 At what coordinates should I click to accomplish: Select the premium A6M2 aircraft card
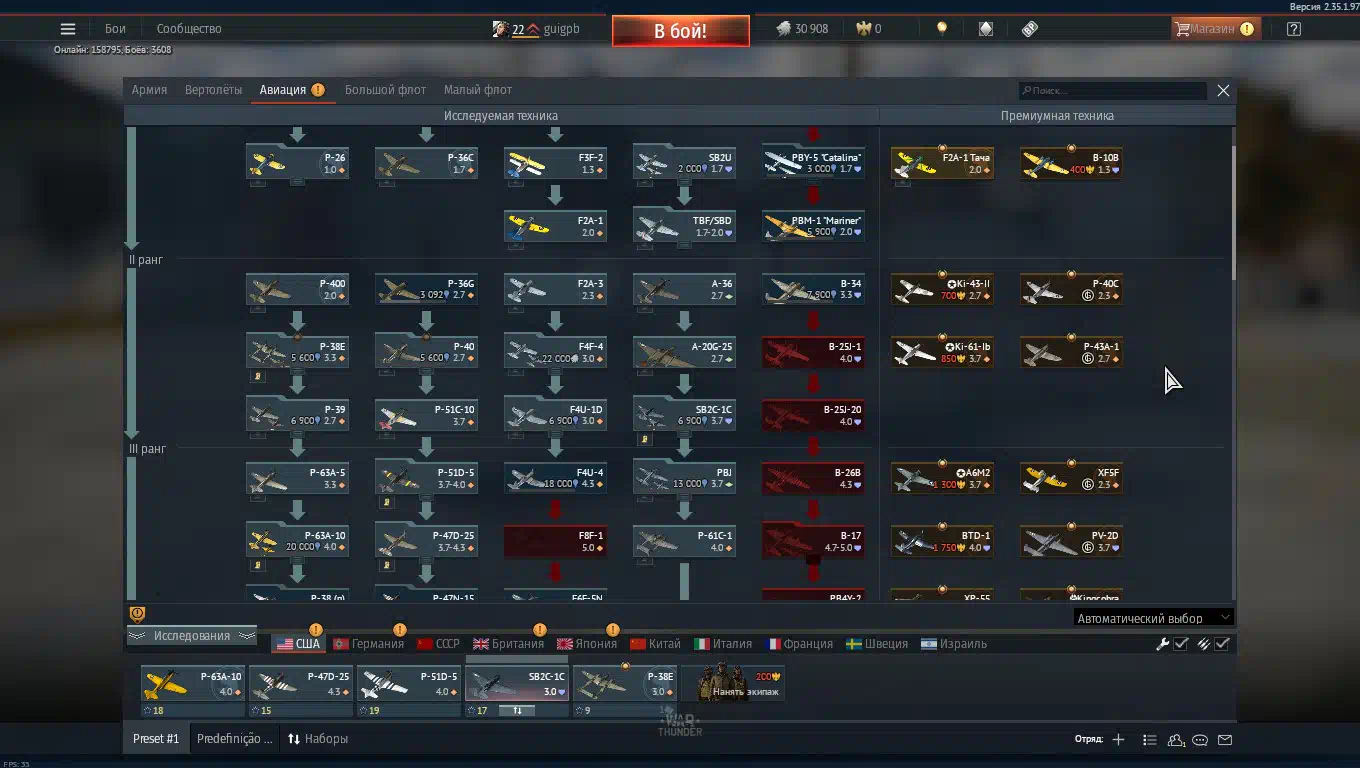942,478
